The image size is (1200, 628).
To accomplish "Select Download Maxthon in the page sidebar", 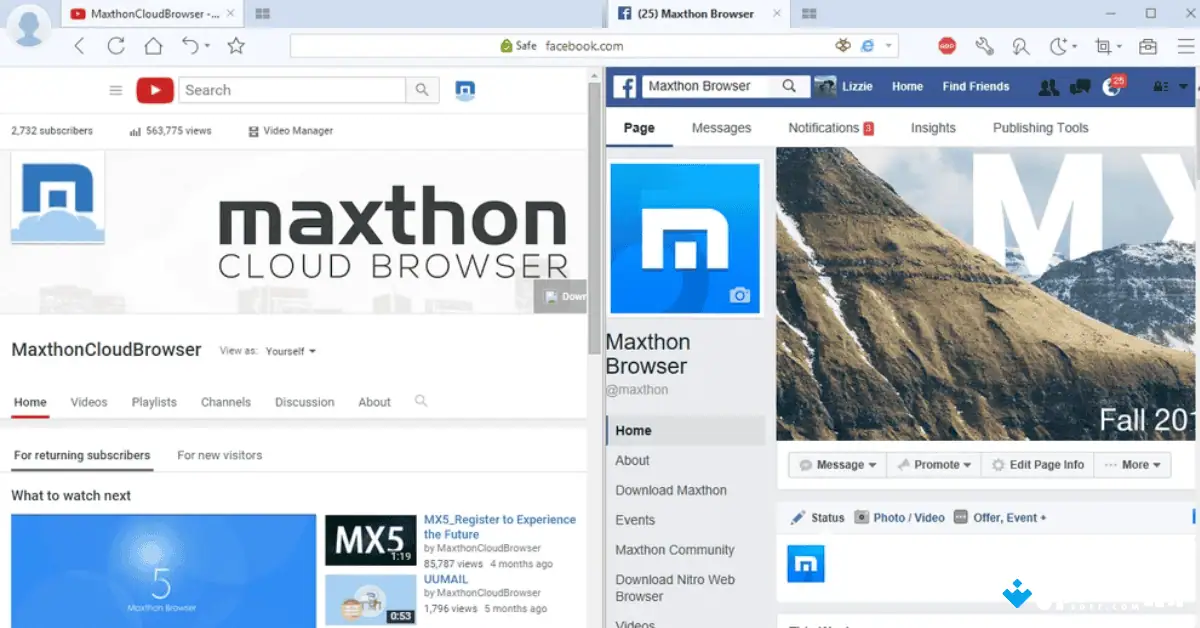I will tap(671, 490).
